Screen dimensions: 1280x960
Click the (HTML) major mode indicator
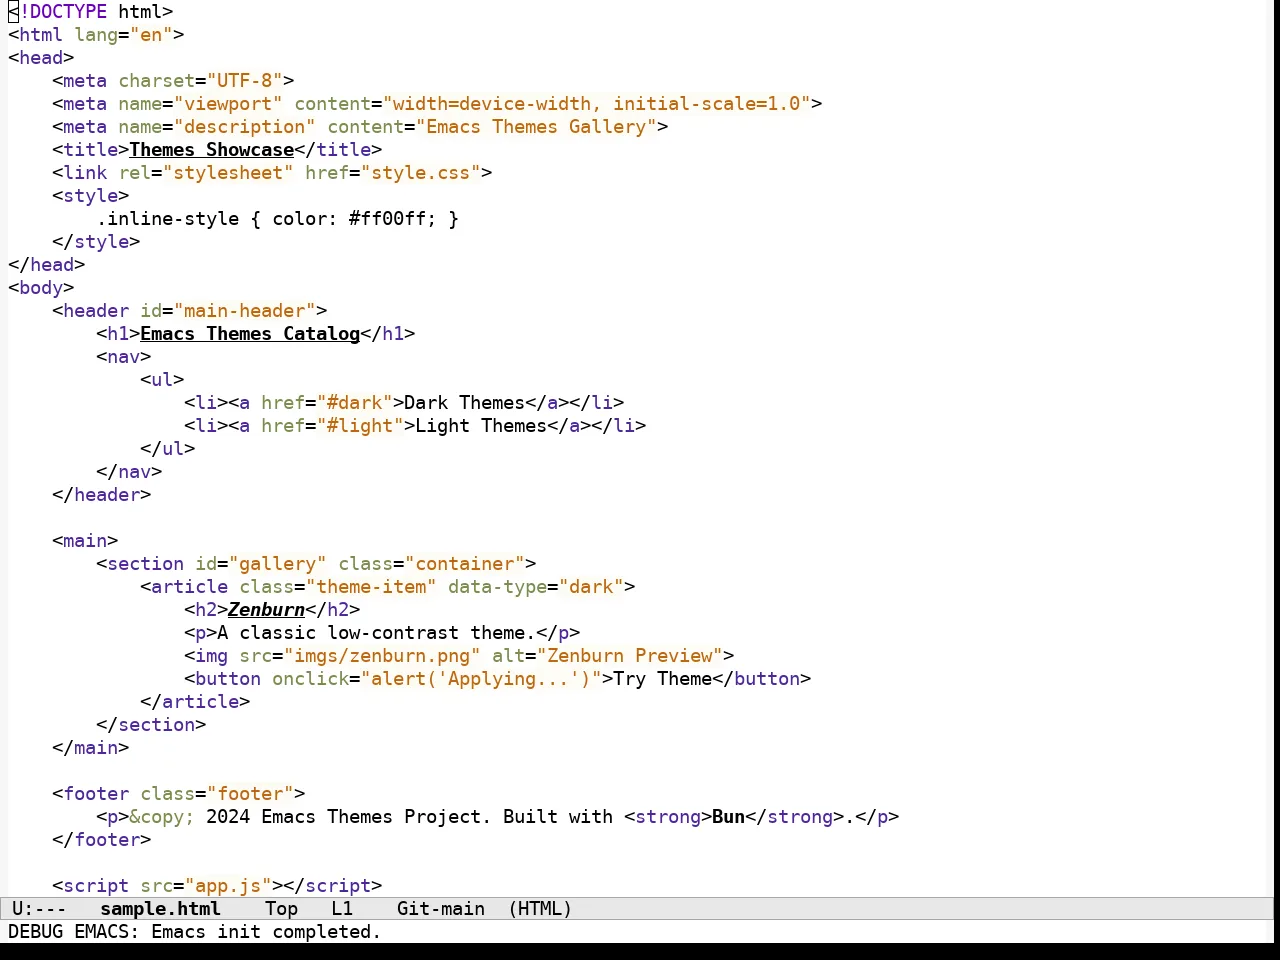point(540,909)
